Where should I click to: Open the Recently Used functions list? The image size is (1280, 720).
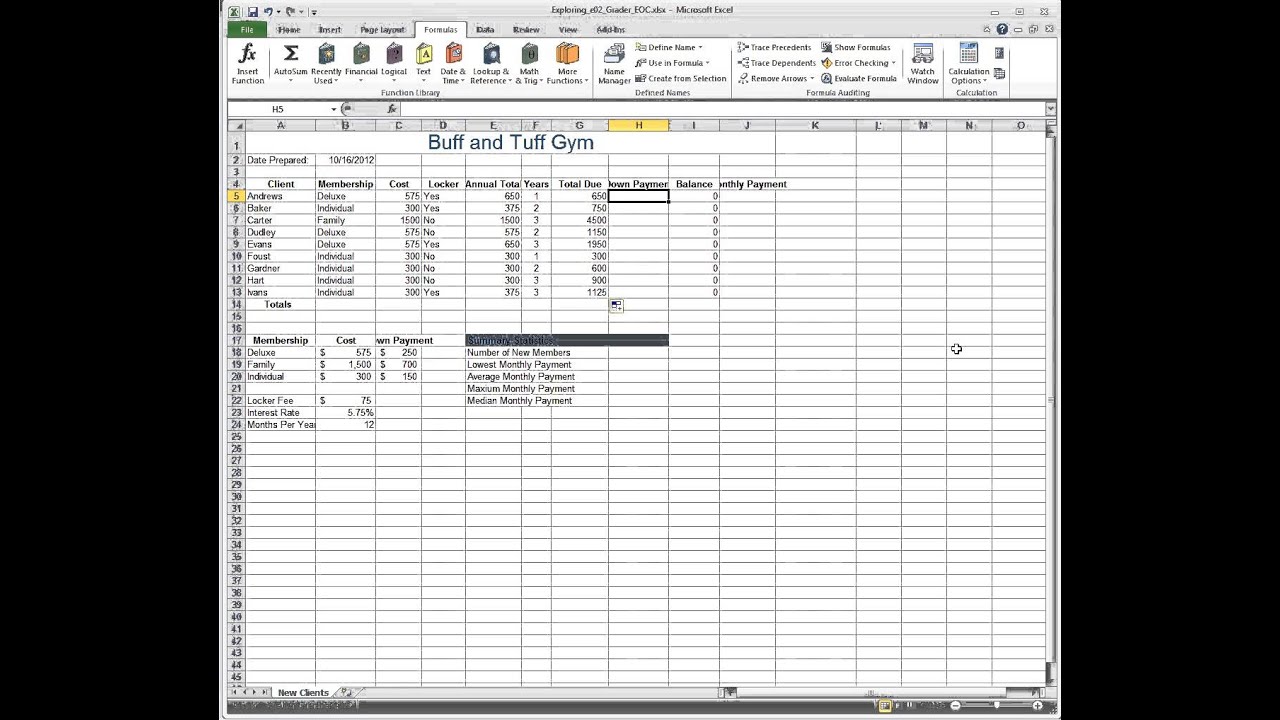[326, 64]
